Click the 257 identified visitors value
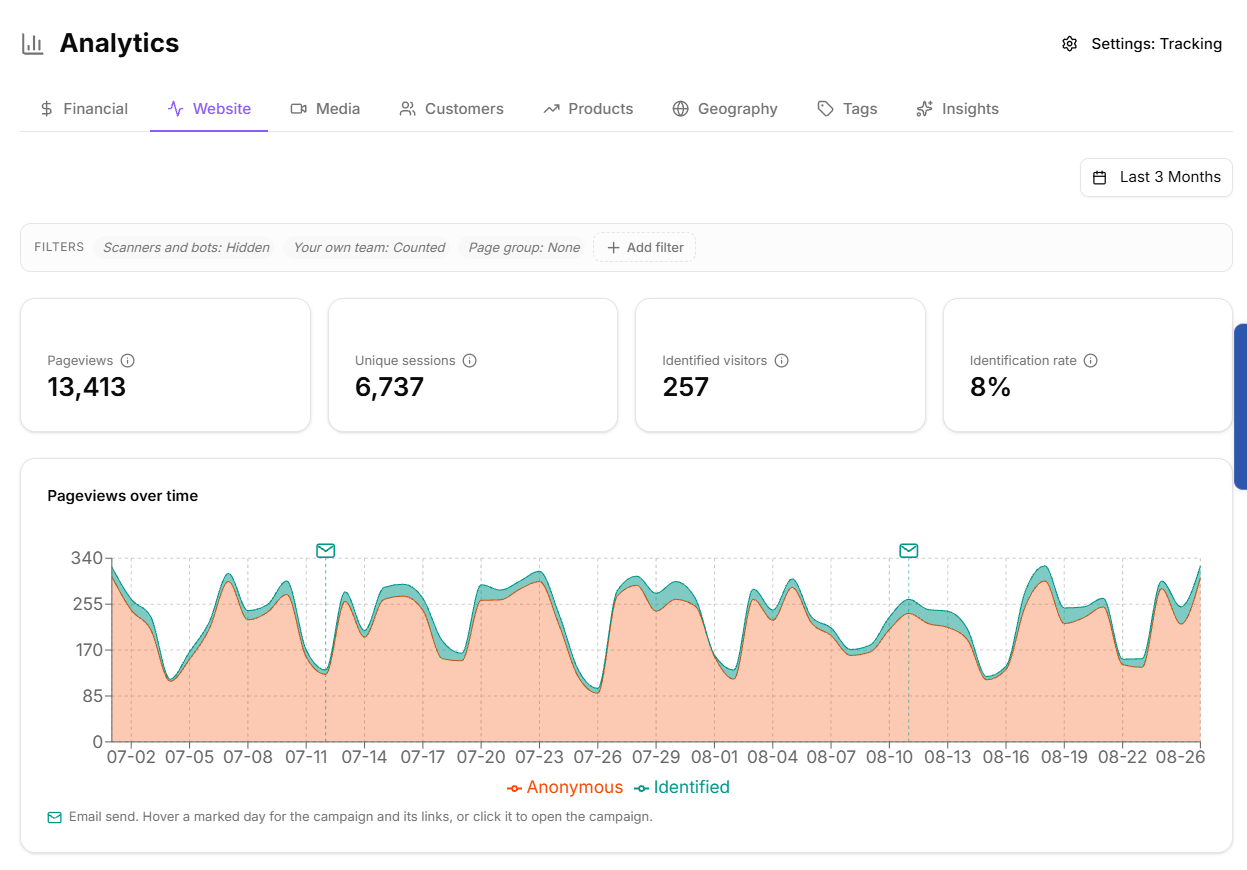1247x870 pixels. coord(686,388)
